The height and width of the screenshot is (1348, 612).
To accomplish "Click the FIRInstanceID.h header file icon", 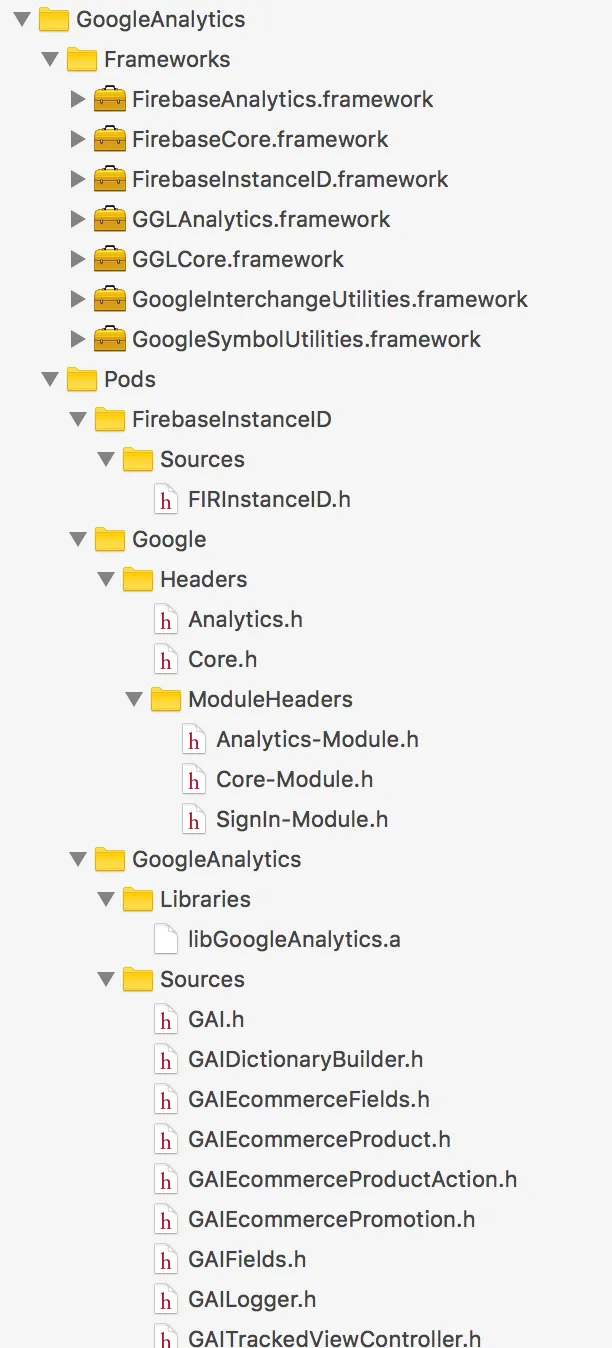I will coord(166,499).
